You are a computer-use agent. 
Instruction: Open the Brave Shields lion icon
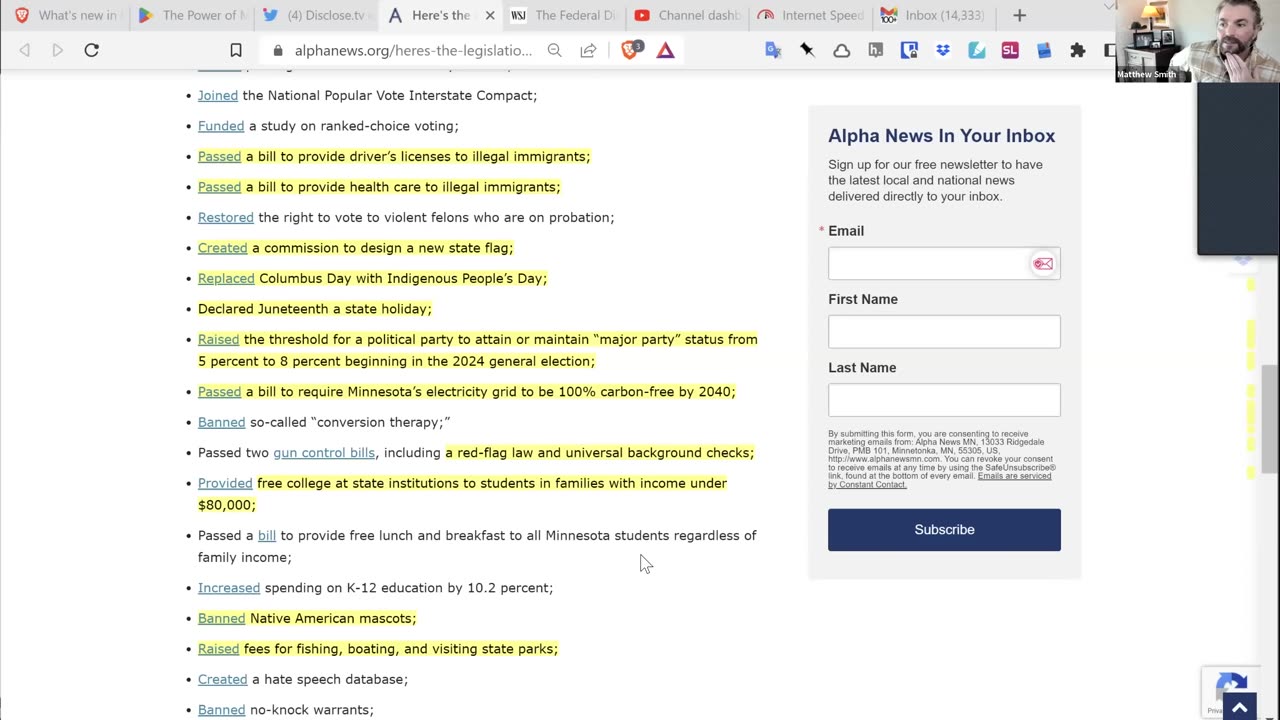[x=631, y=50]
